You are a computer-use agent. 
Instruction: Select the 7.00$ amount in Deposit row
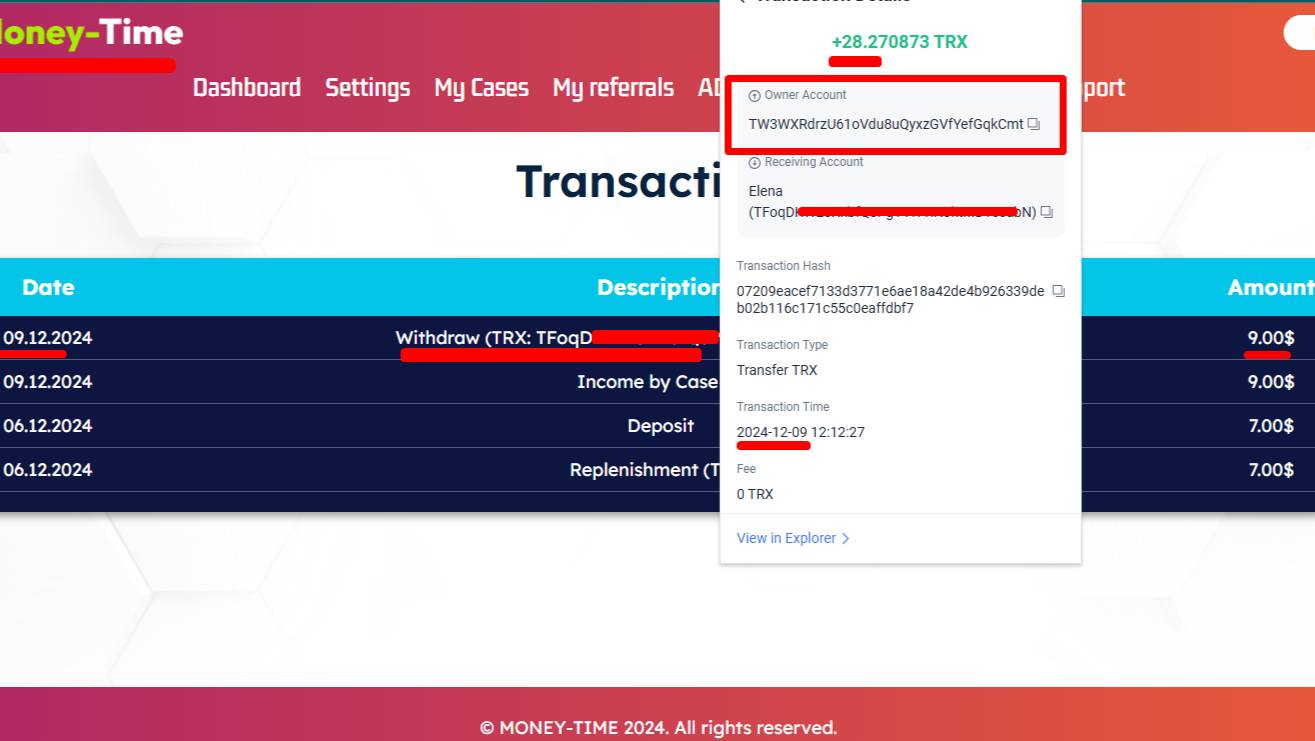(1271, 426)
